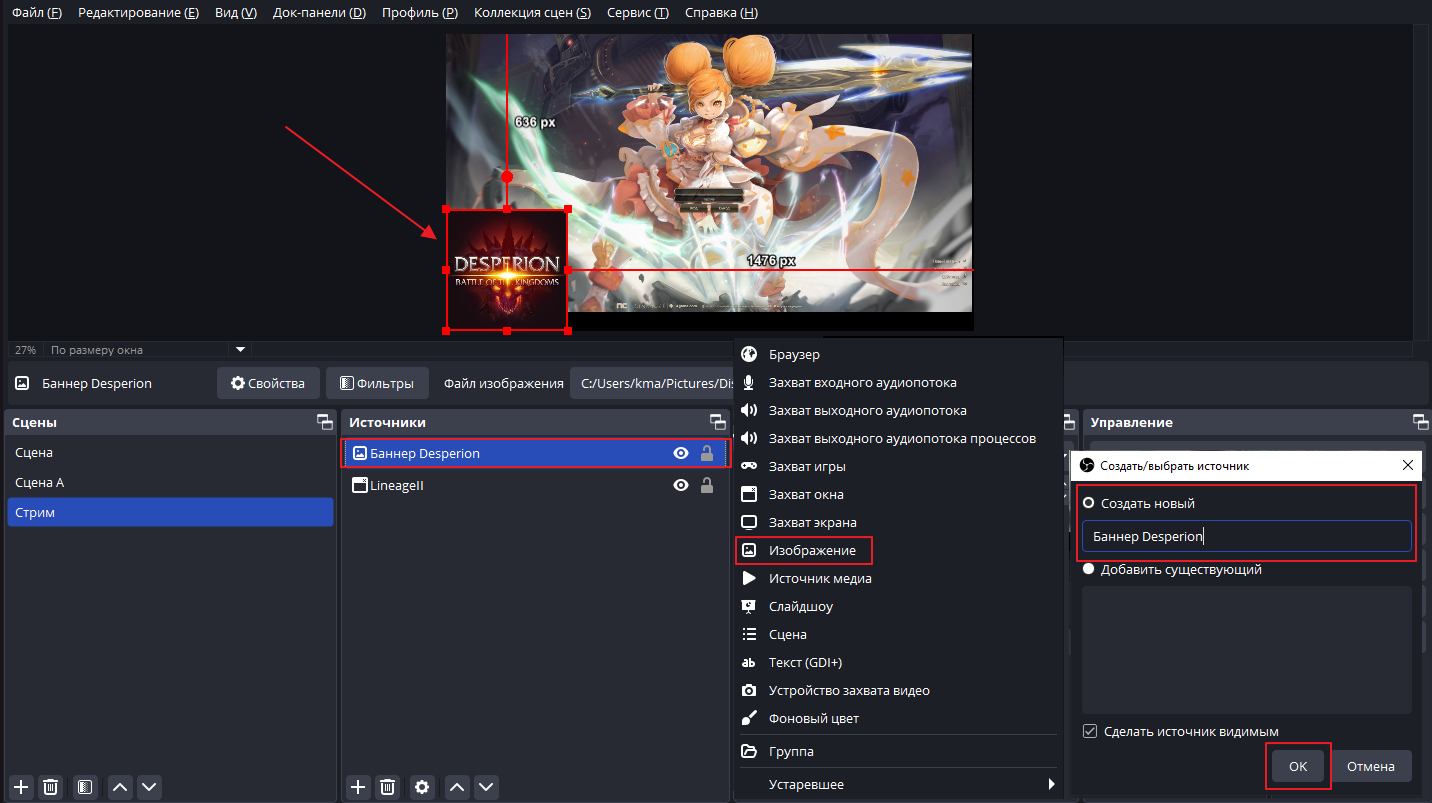
Task: Open the Сервис menu
Action: tap(638, 13)
